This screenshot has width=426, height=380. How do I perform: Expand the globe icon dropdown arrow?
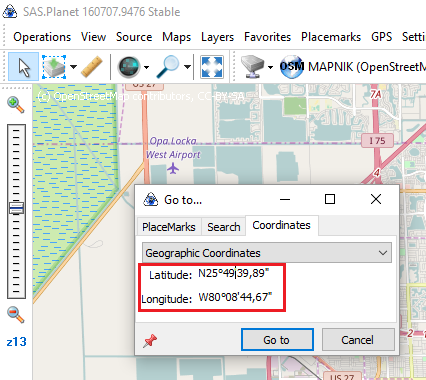click(x=146, y=67)
